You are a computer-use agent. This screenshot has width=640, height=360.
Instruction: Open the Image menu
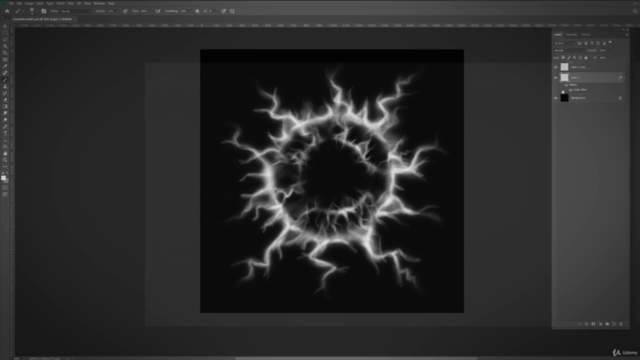click(29, 3)
